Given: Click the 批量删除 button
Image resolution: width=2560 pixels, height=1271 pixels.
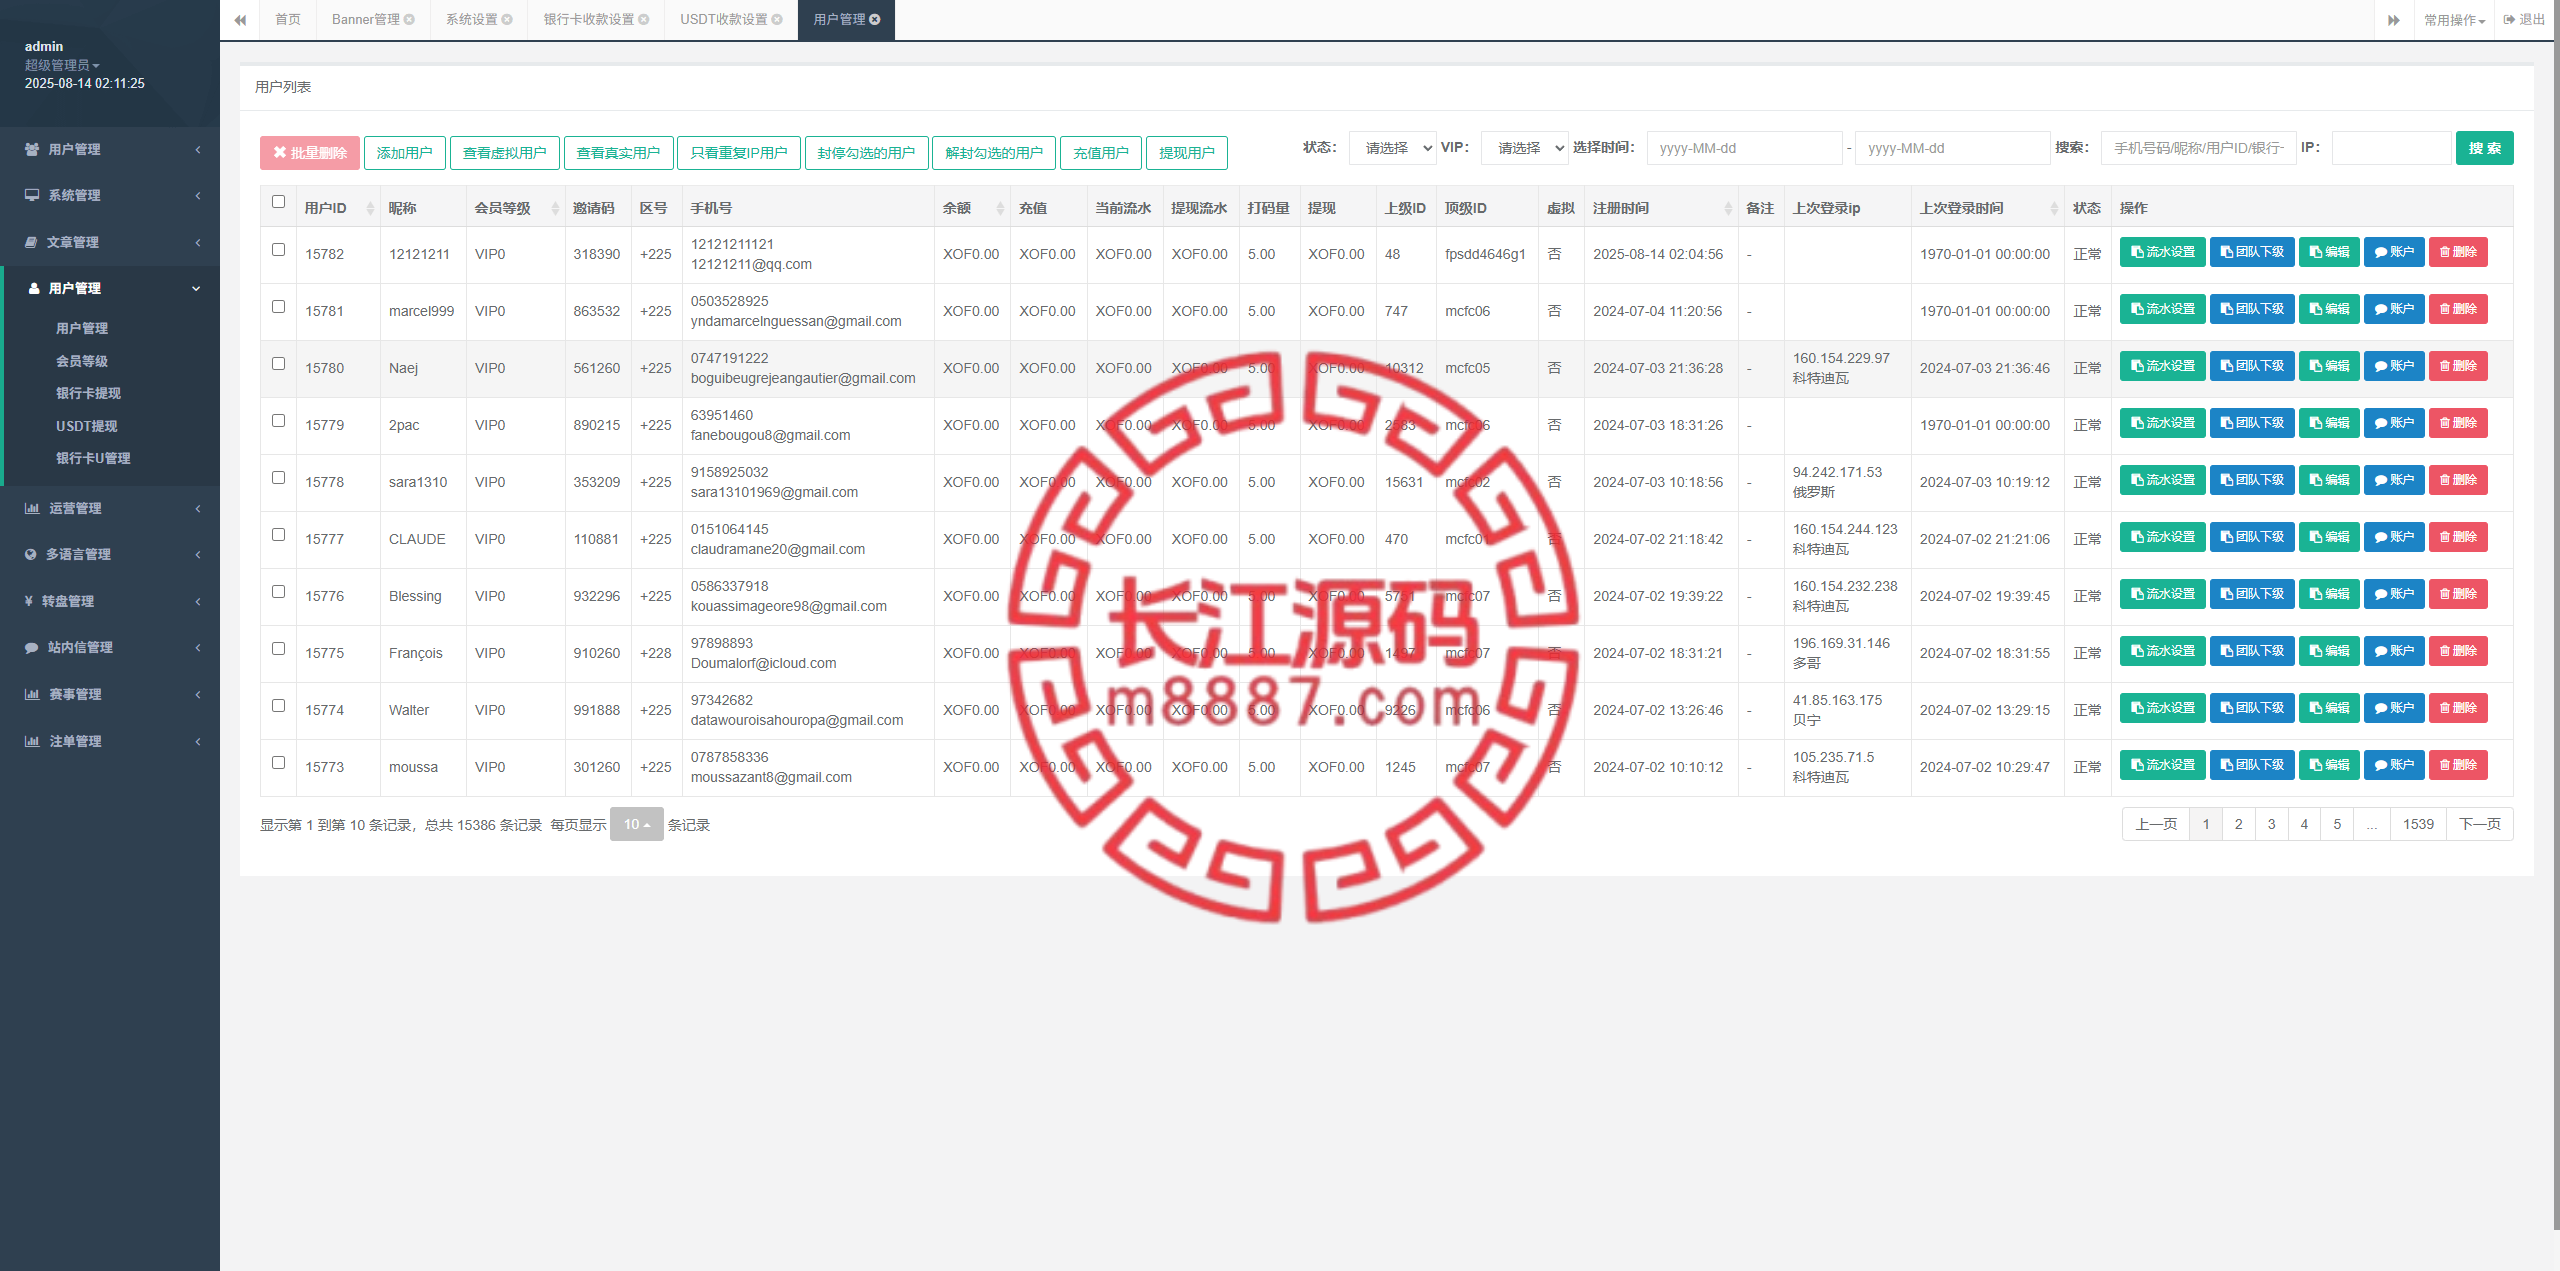Looking at the screenshot, I should point(310,153).
